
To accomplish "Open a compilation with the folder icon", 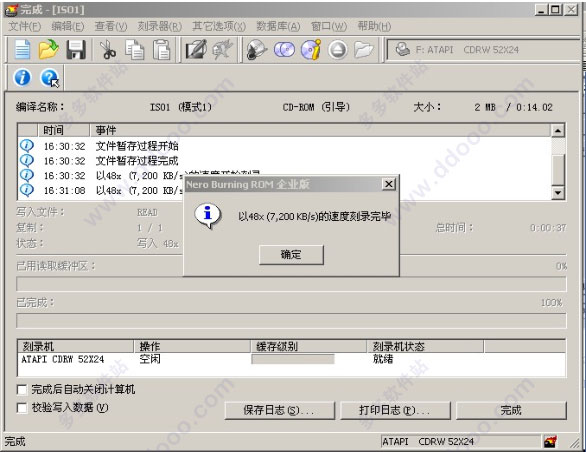I will coord(49,50).
